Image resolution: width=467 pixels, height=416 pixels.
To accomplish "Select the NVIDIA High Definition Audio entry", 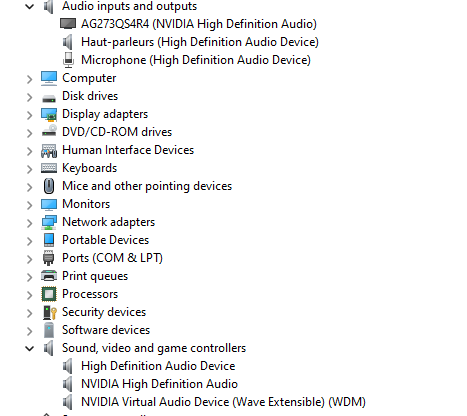I will click(159, 384).
